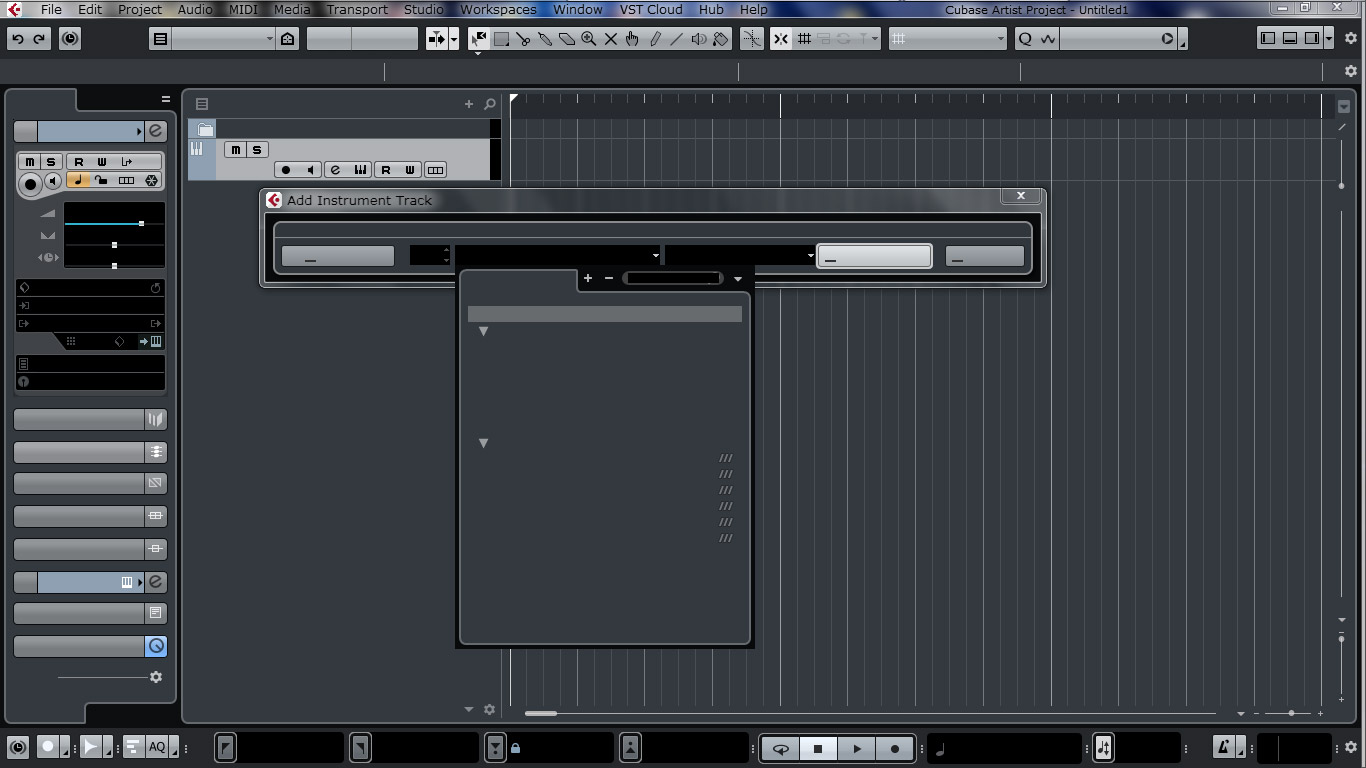Mute the instrument track in track list
The height and width of the screenshot is (768, 1366).
[x=235, y=150]
